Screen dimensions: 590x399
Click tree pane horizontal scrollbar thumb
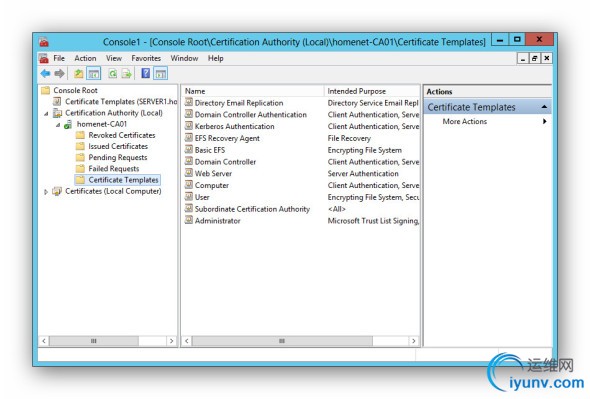(94, 341)
